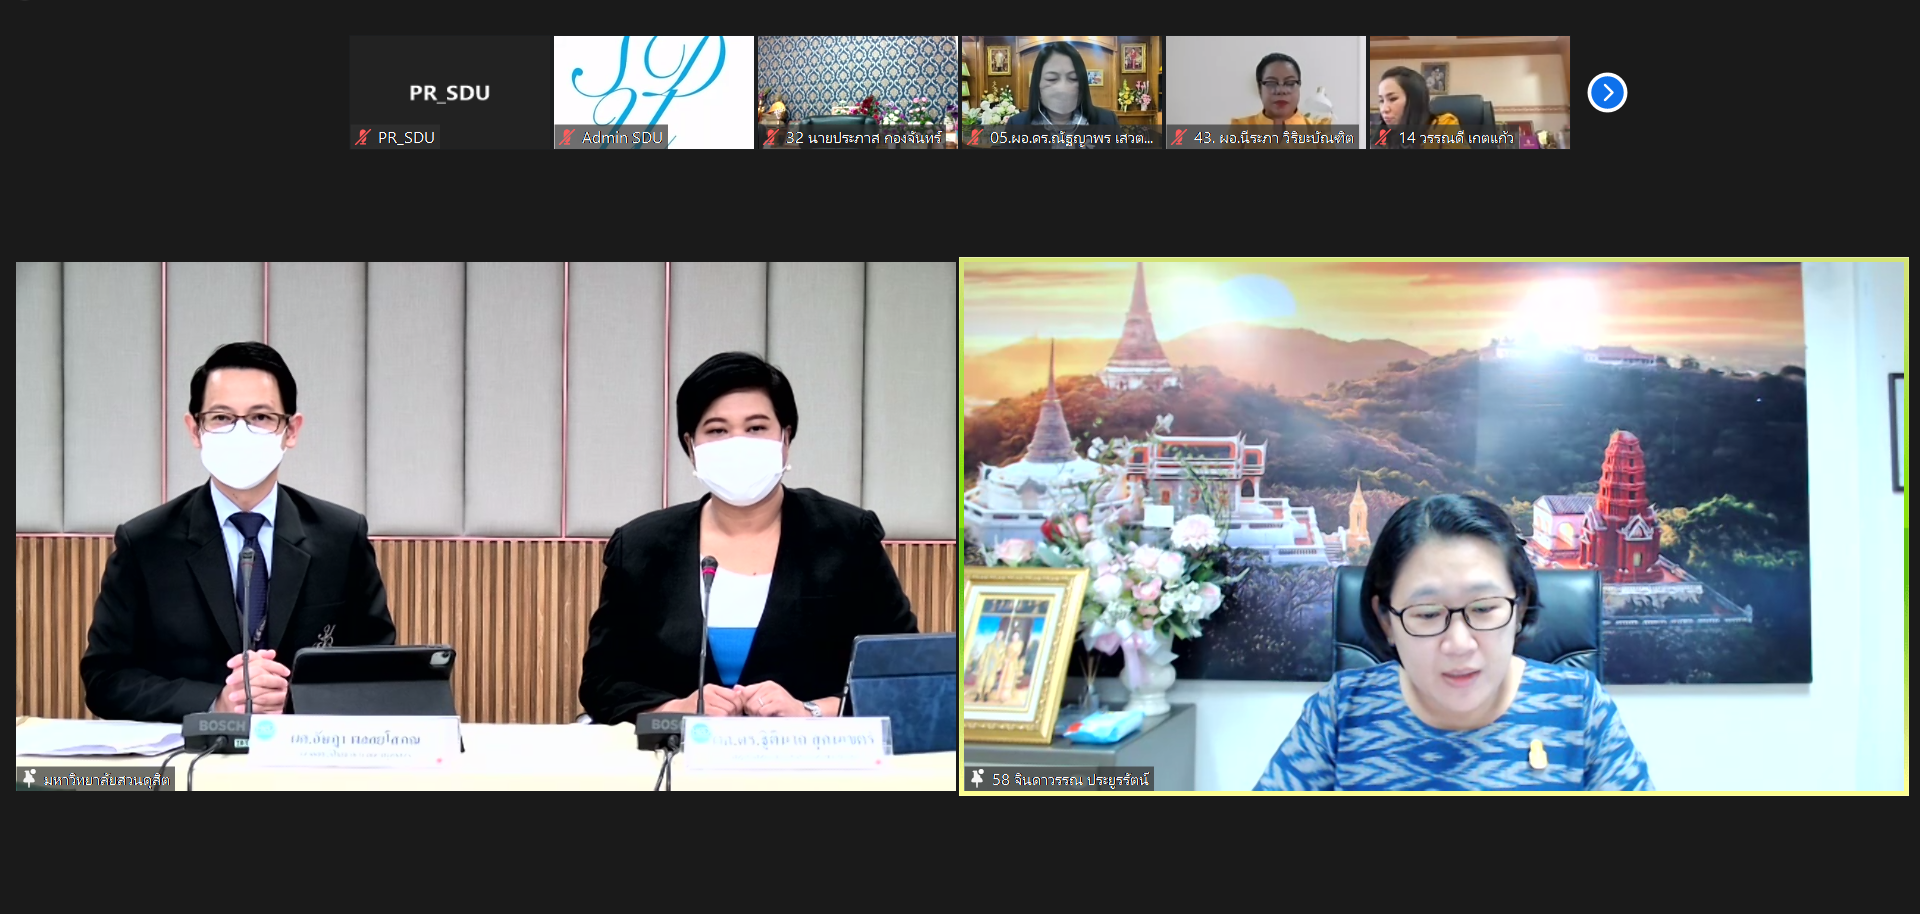This screenshot has width=1920, height=914.
Task: Click muted mic icon on Admin SDU tile
Action: click(568, 138)
